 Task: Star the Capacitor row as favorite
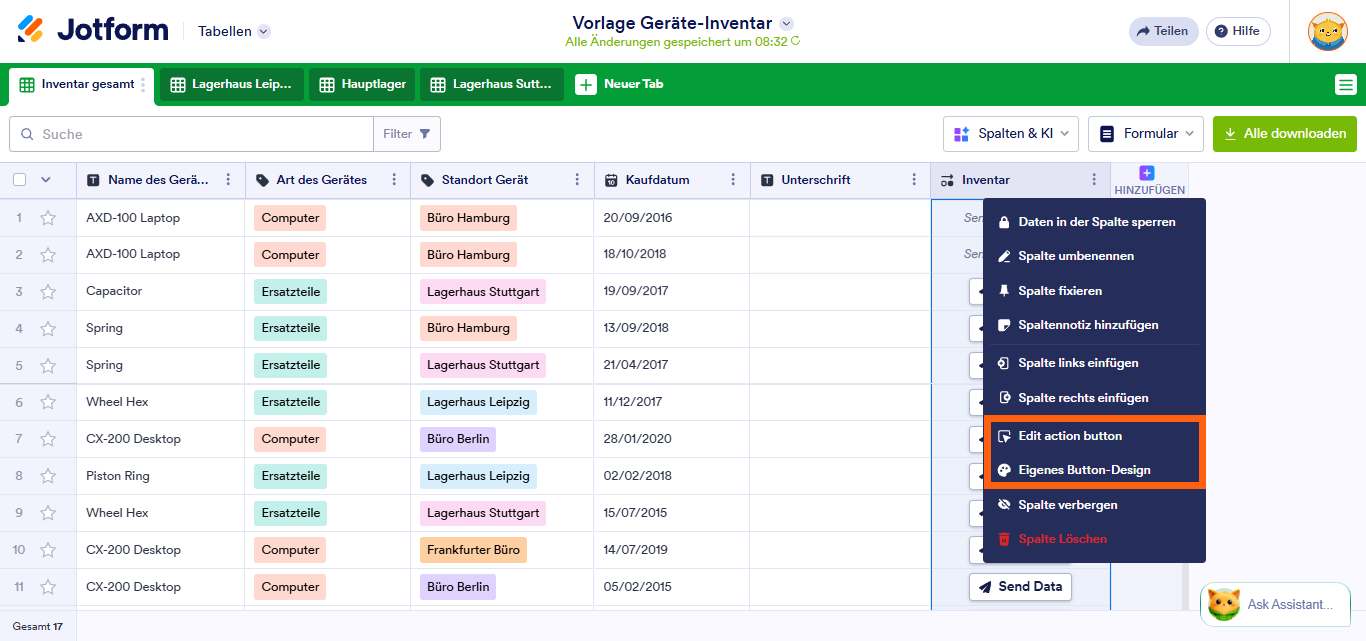pyautogui.click(x=48, y=291)
